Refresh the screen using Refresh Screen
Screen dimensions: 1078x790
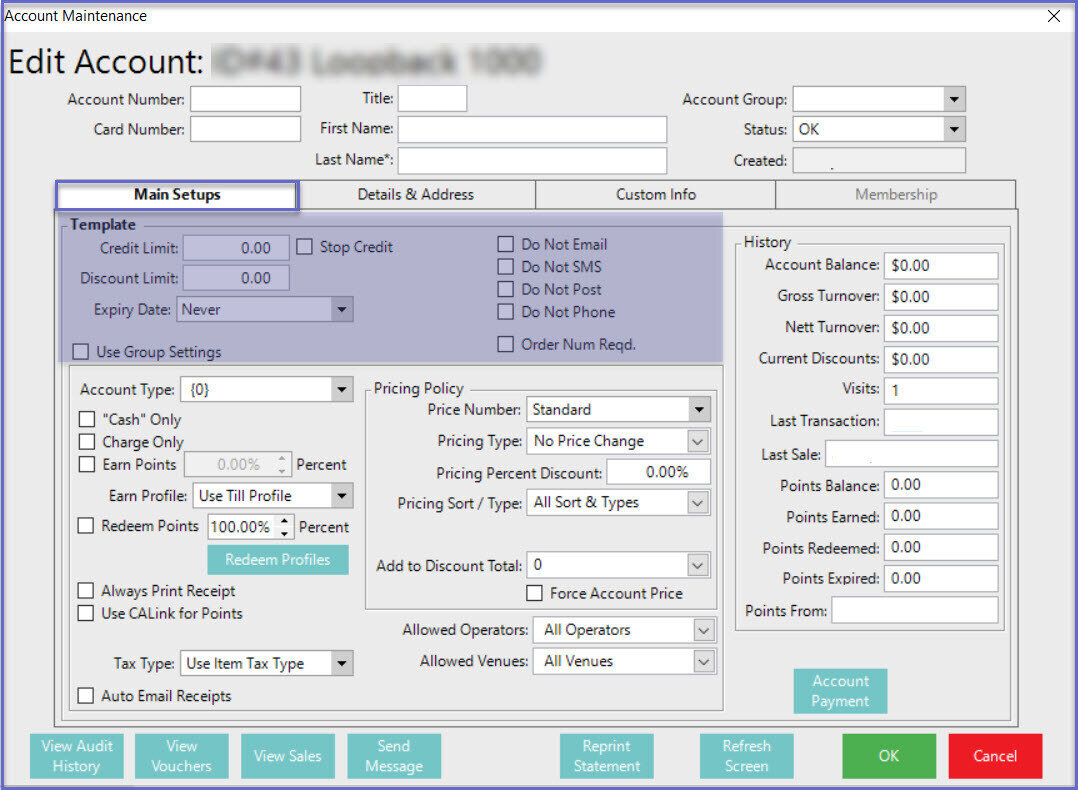(746, 756)
